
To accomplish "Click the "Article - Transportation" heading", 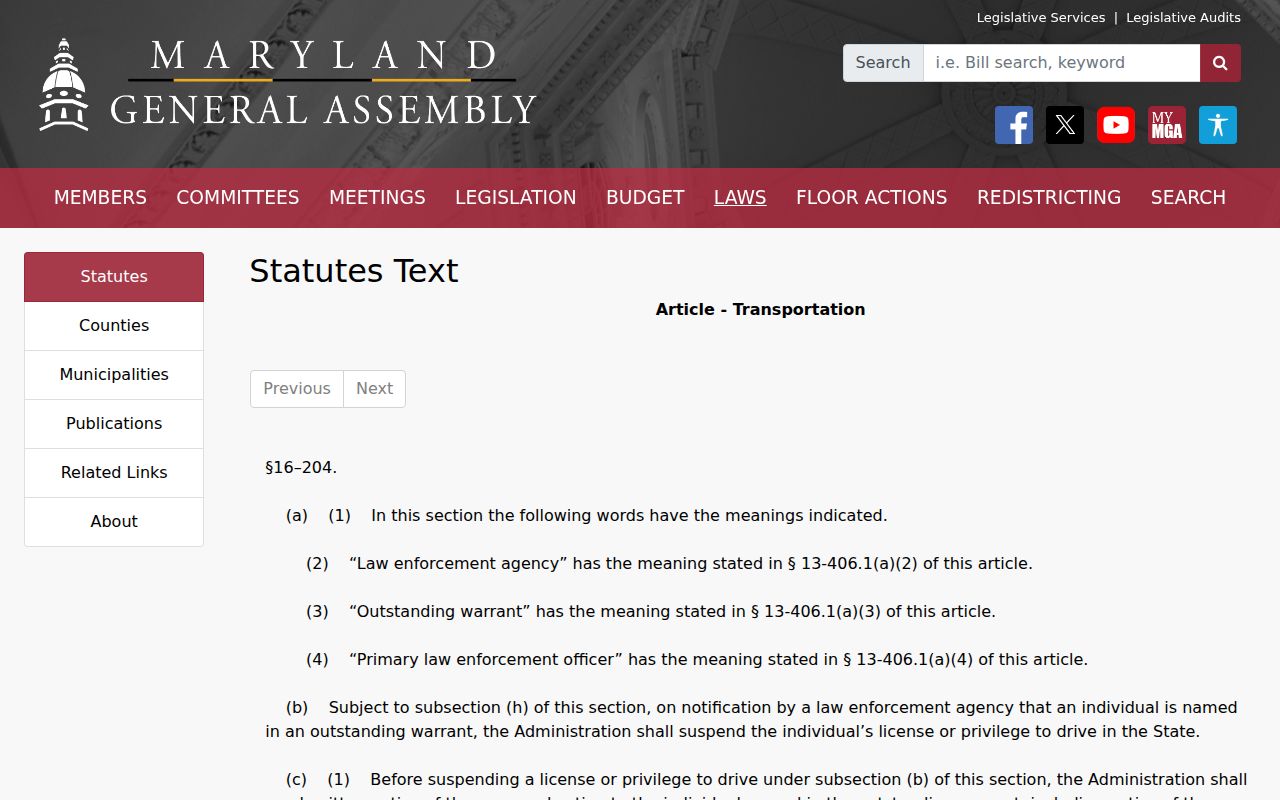I will tap(760, 310).
